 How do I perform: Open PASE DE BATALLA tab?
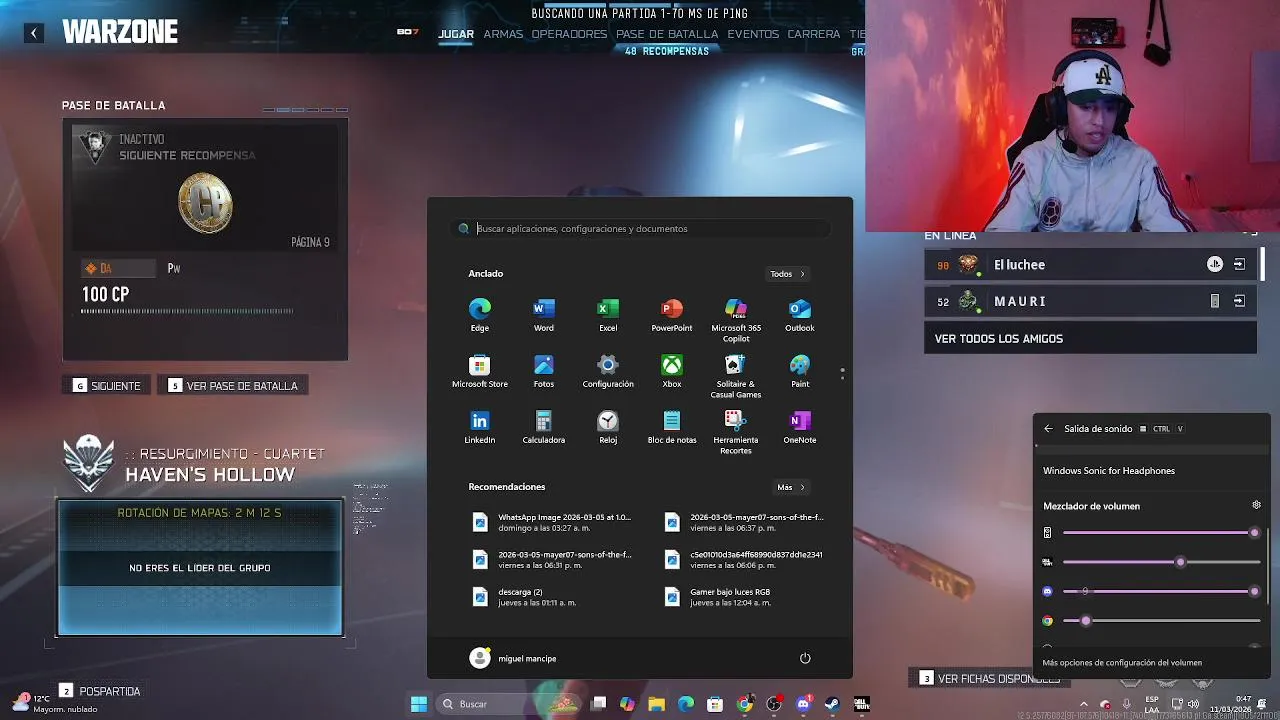coord(667,34)
